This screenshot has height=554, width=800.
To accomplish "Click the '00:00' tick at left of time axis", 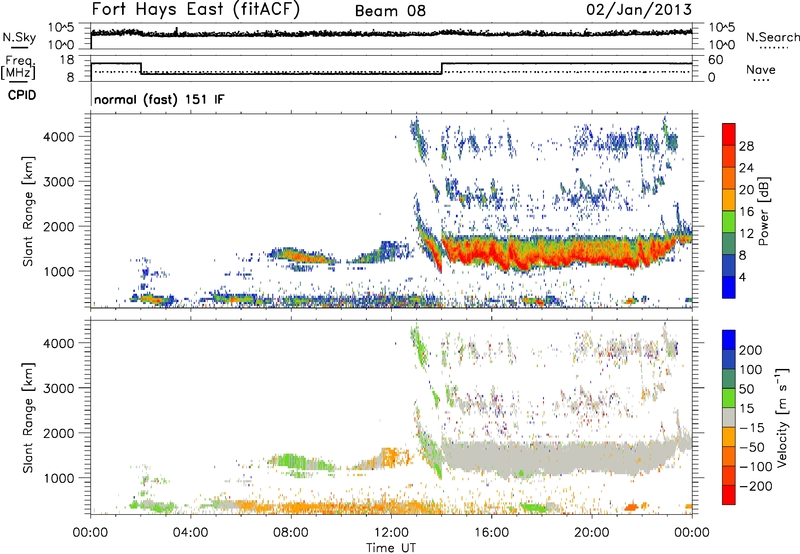I will [90, 533].
